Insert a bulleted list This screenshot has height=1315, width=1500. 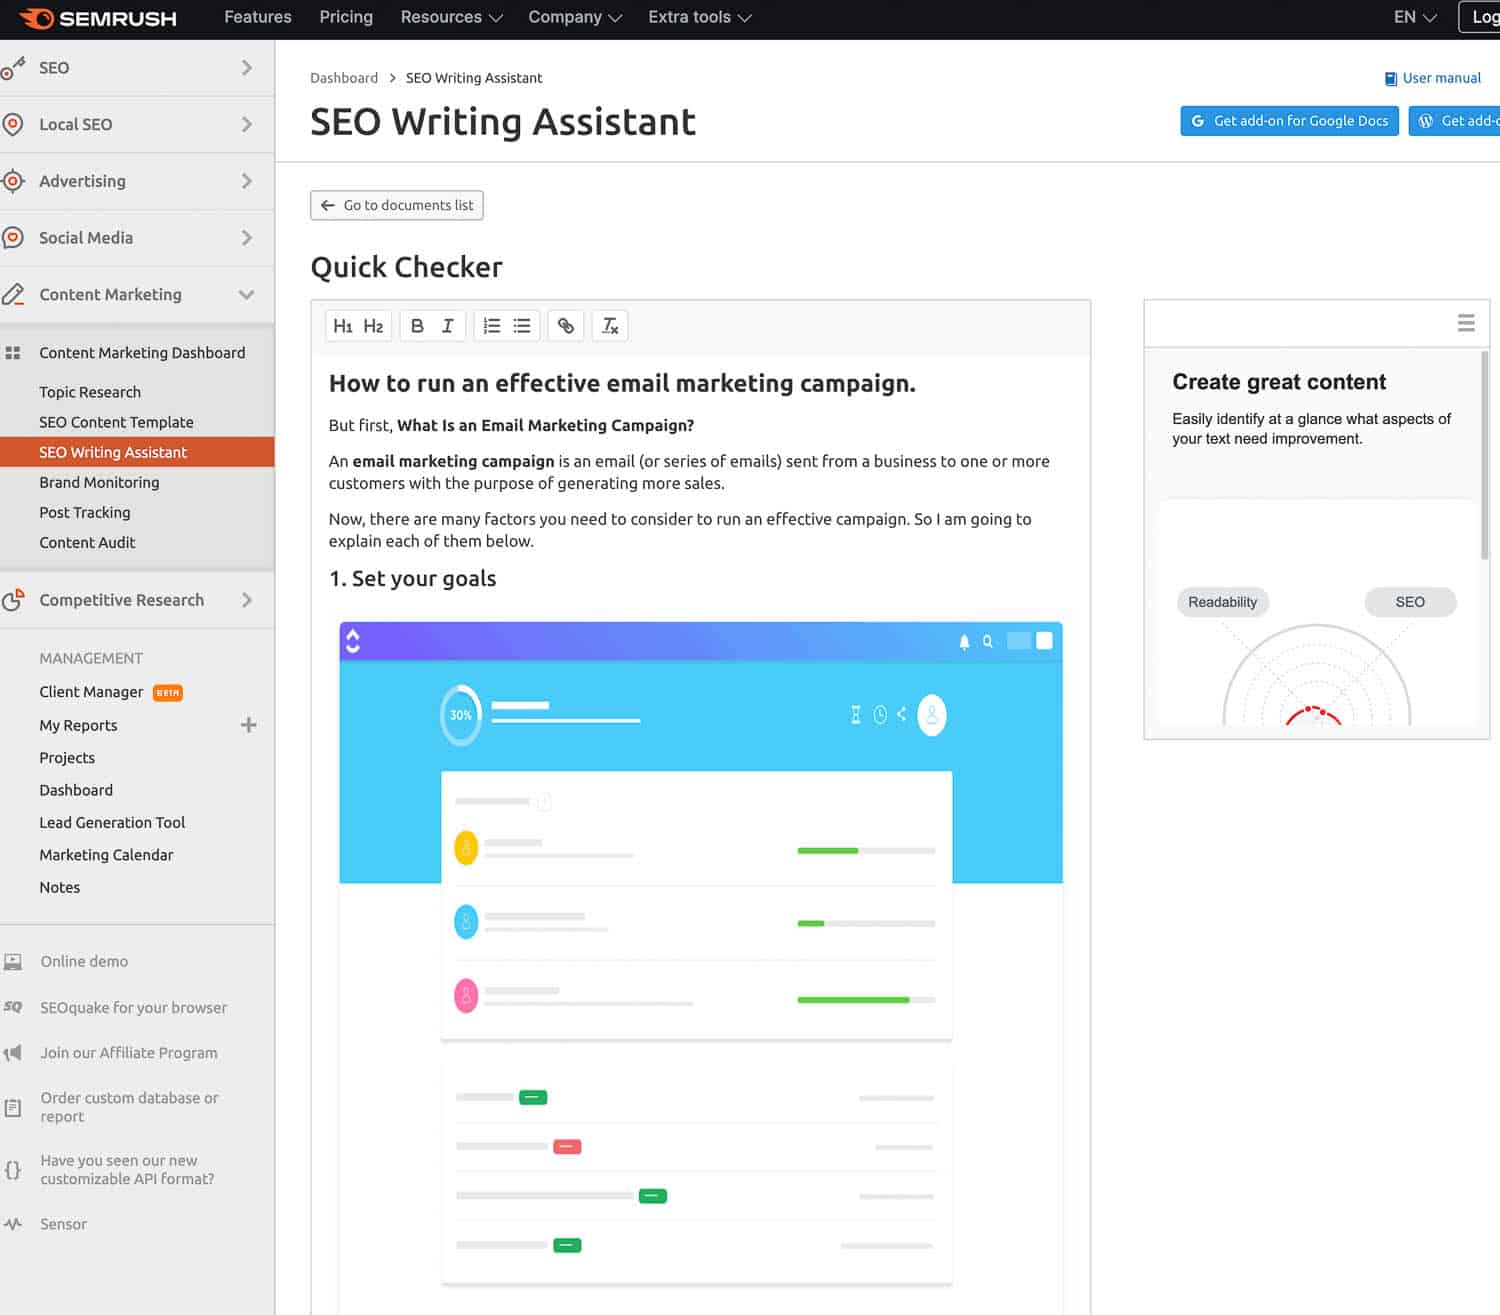[x=521, y=325]
